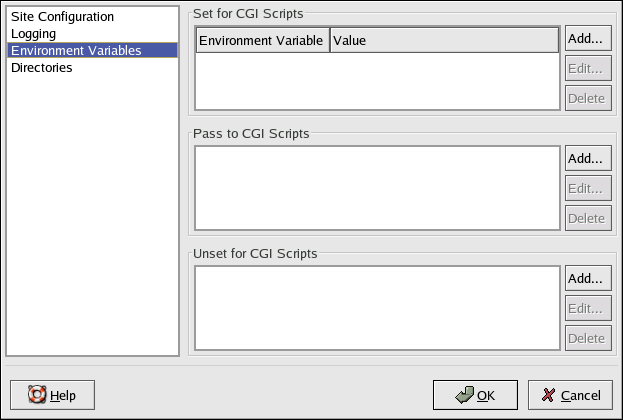Add a variable to Set for CGI Scripts
The image size is (623, 420).
[x=588, y=39]
